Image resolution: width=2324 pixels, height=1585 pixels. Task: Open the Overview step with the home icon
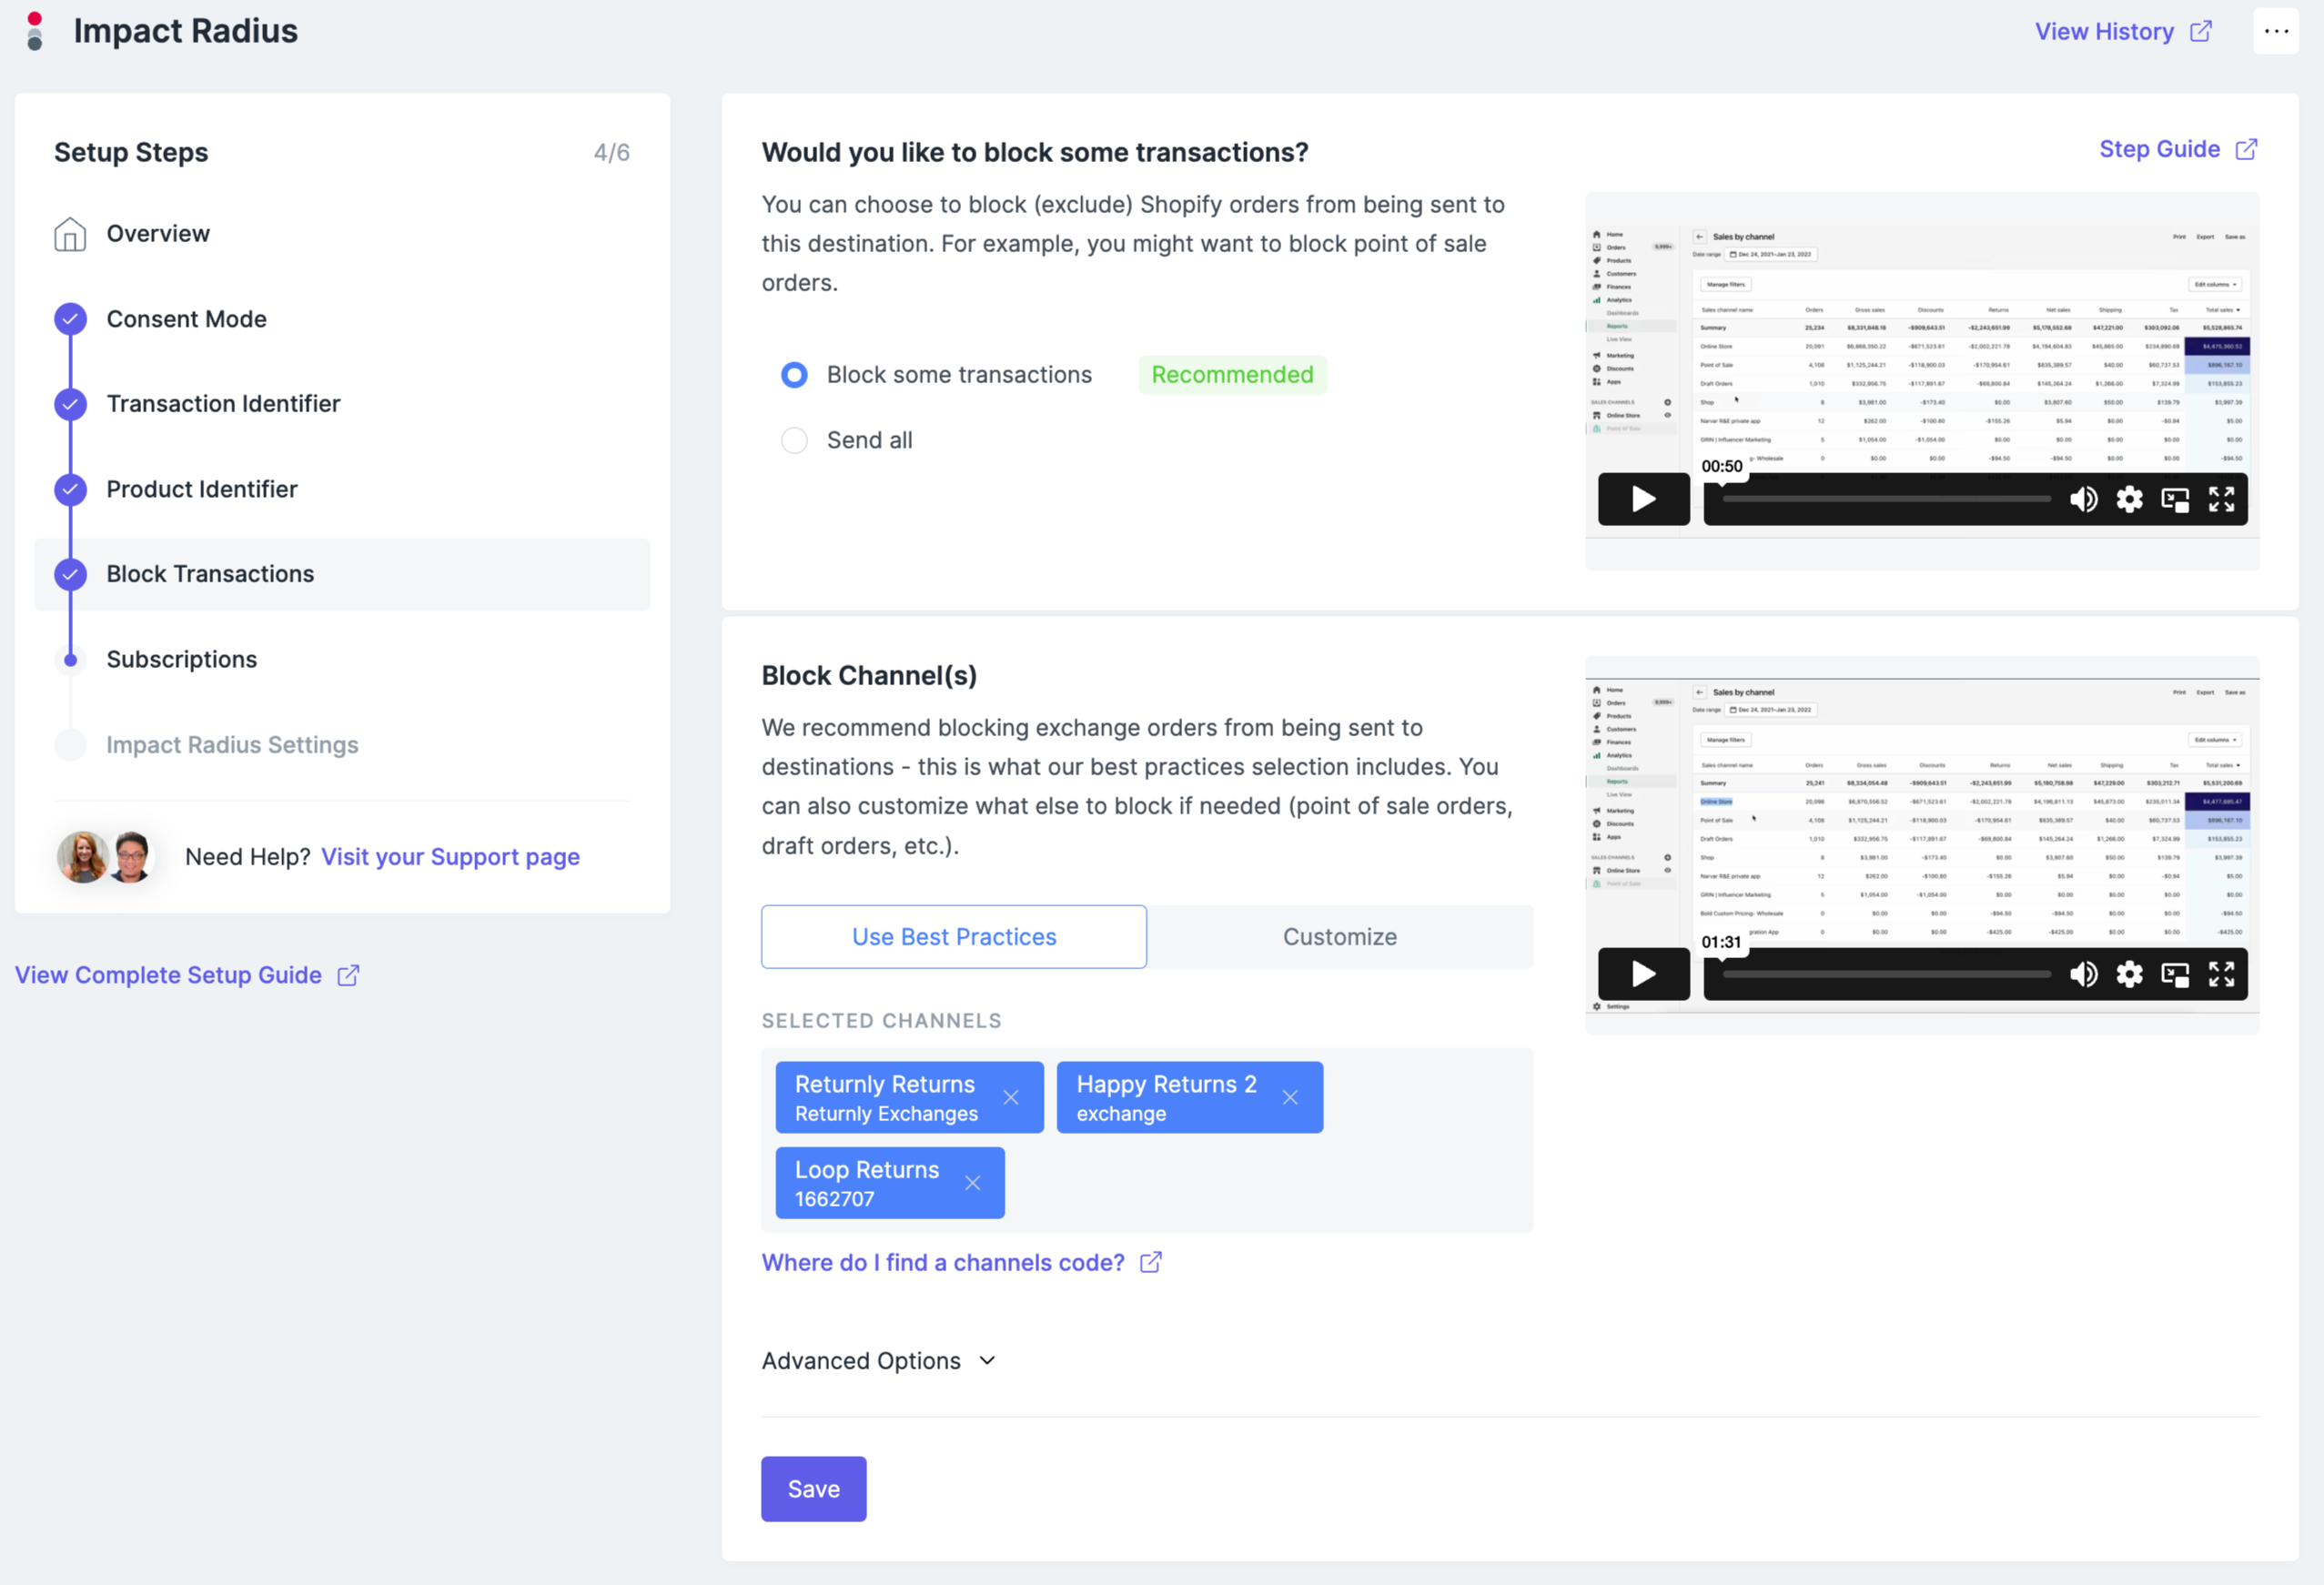(x=158, y=234)
